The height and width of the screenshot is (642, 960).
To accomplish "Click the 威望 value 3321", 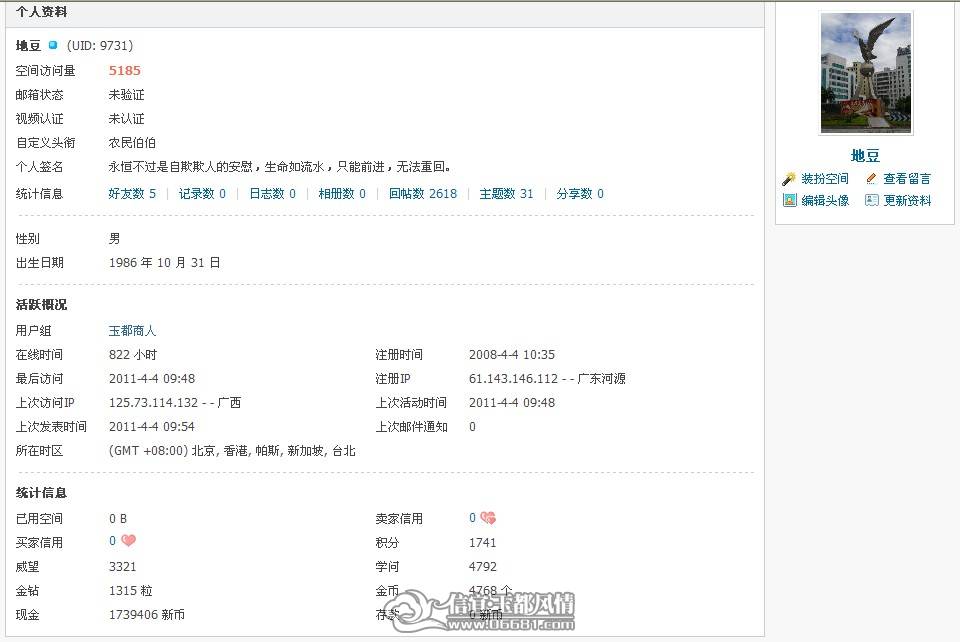I will (x=122, y=567).
